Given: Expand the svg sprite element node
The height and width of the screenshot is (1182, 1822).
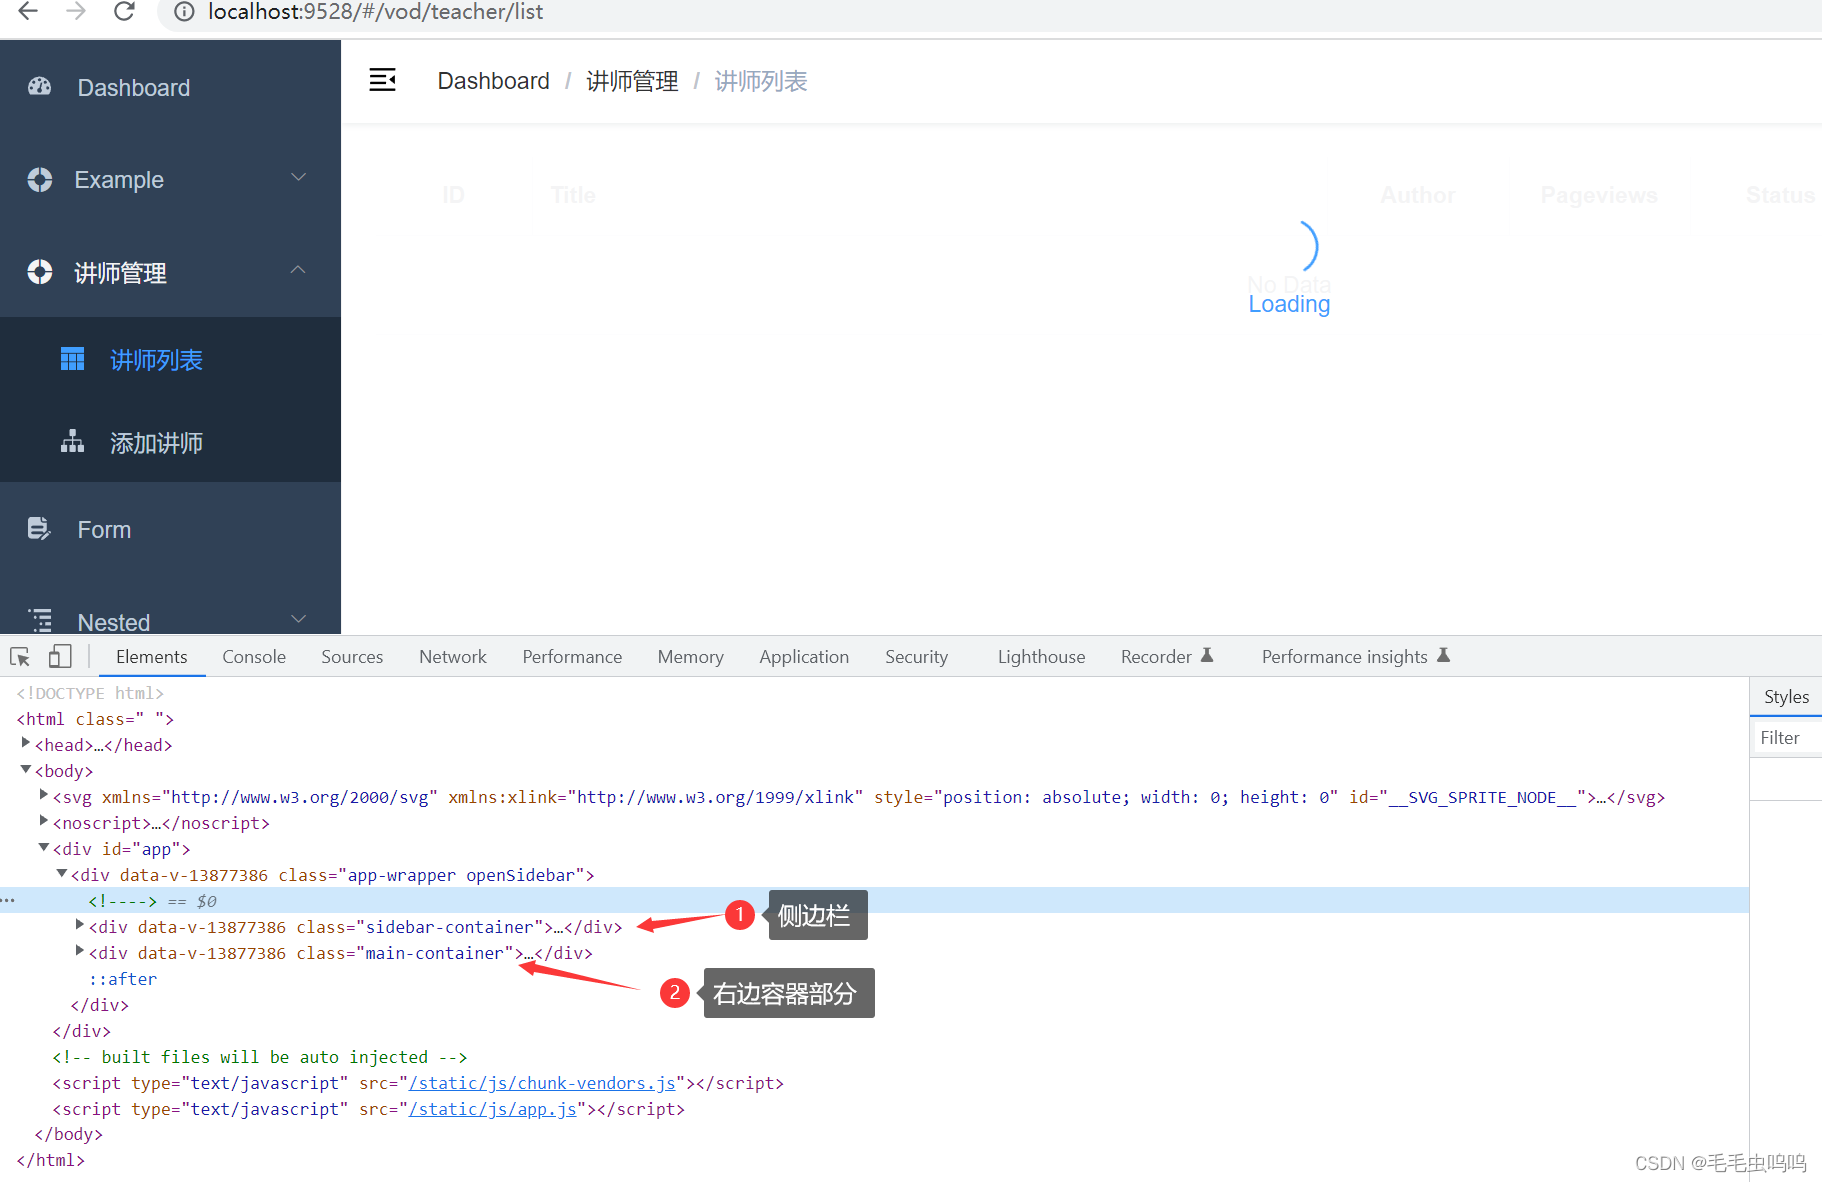Looking at the screenshot, I should coord(44,795).
